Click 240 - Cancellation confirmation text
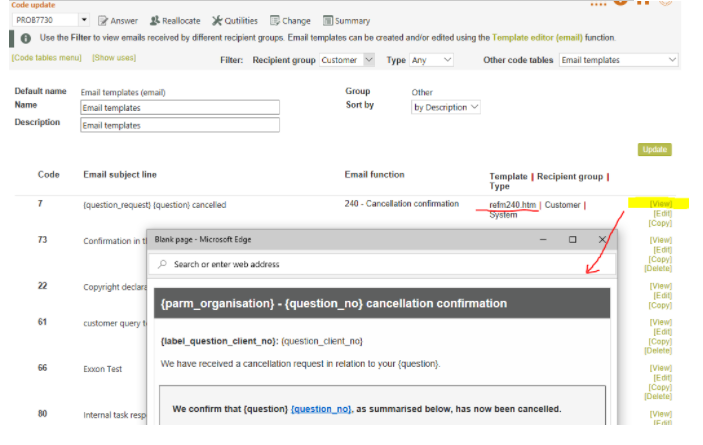Image resolution: width=703 pixels, height=445 pixels. click(x=402, y=204)
